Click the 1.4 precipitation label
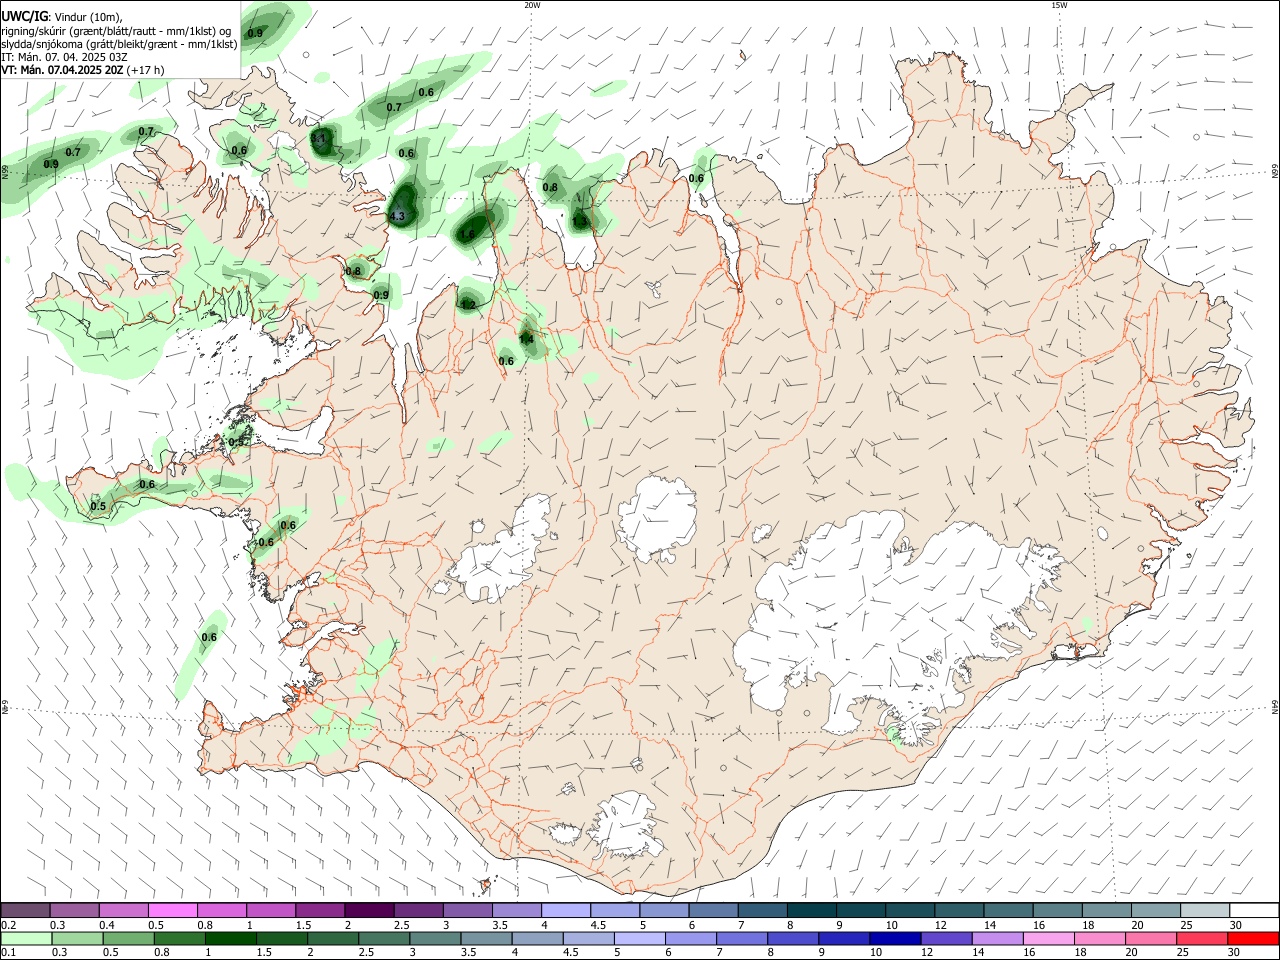The width and height of the screenshot is (1280, 960). pos(526,340)
